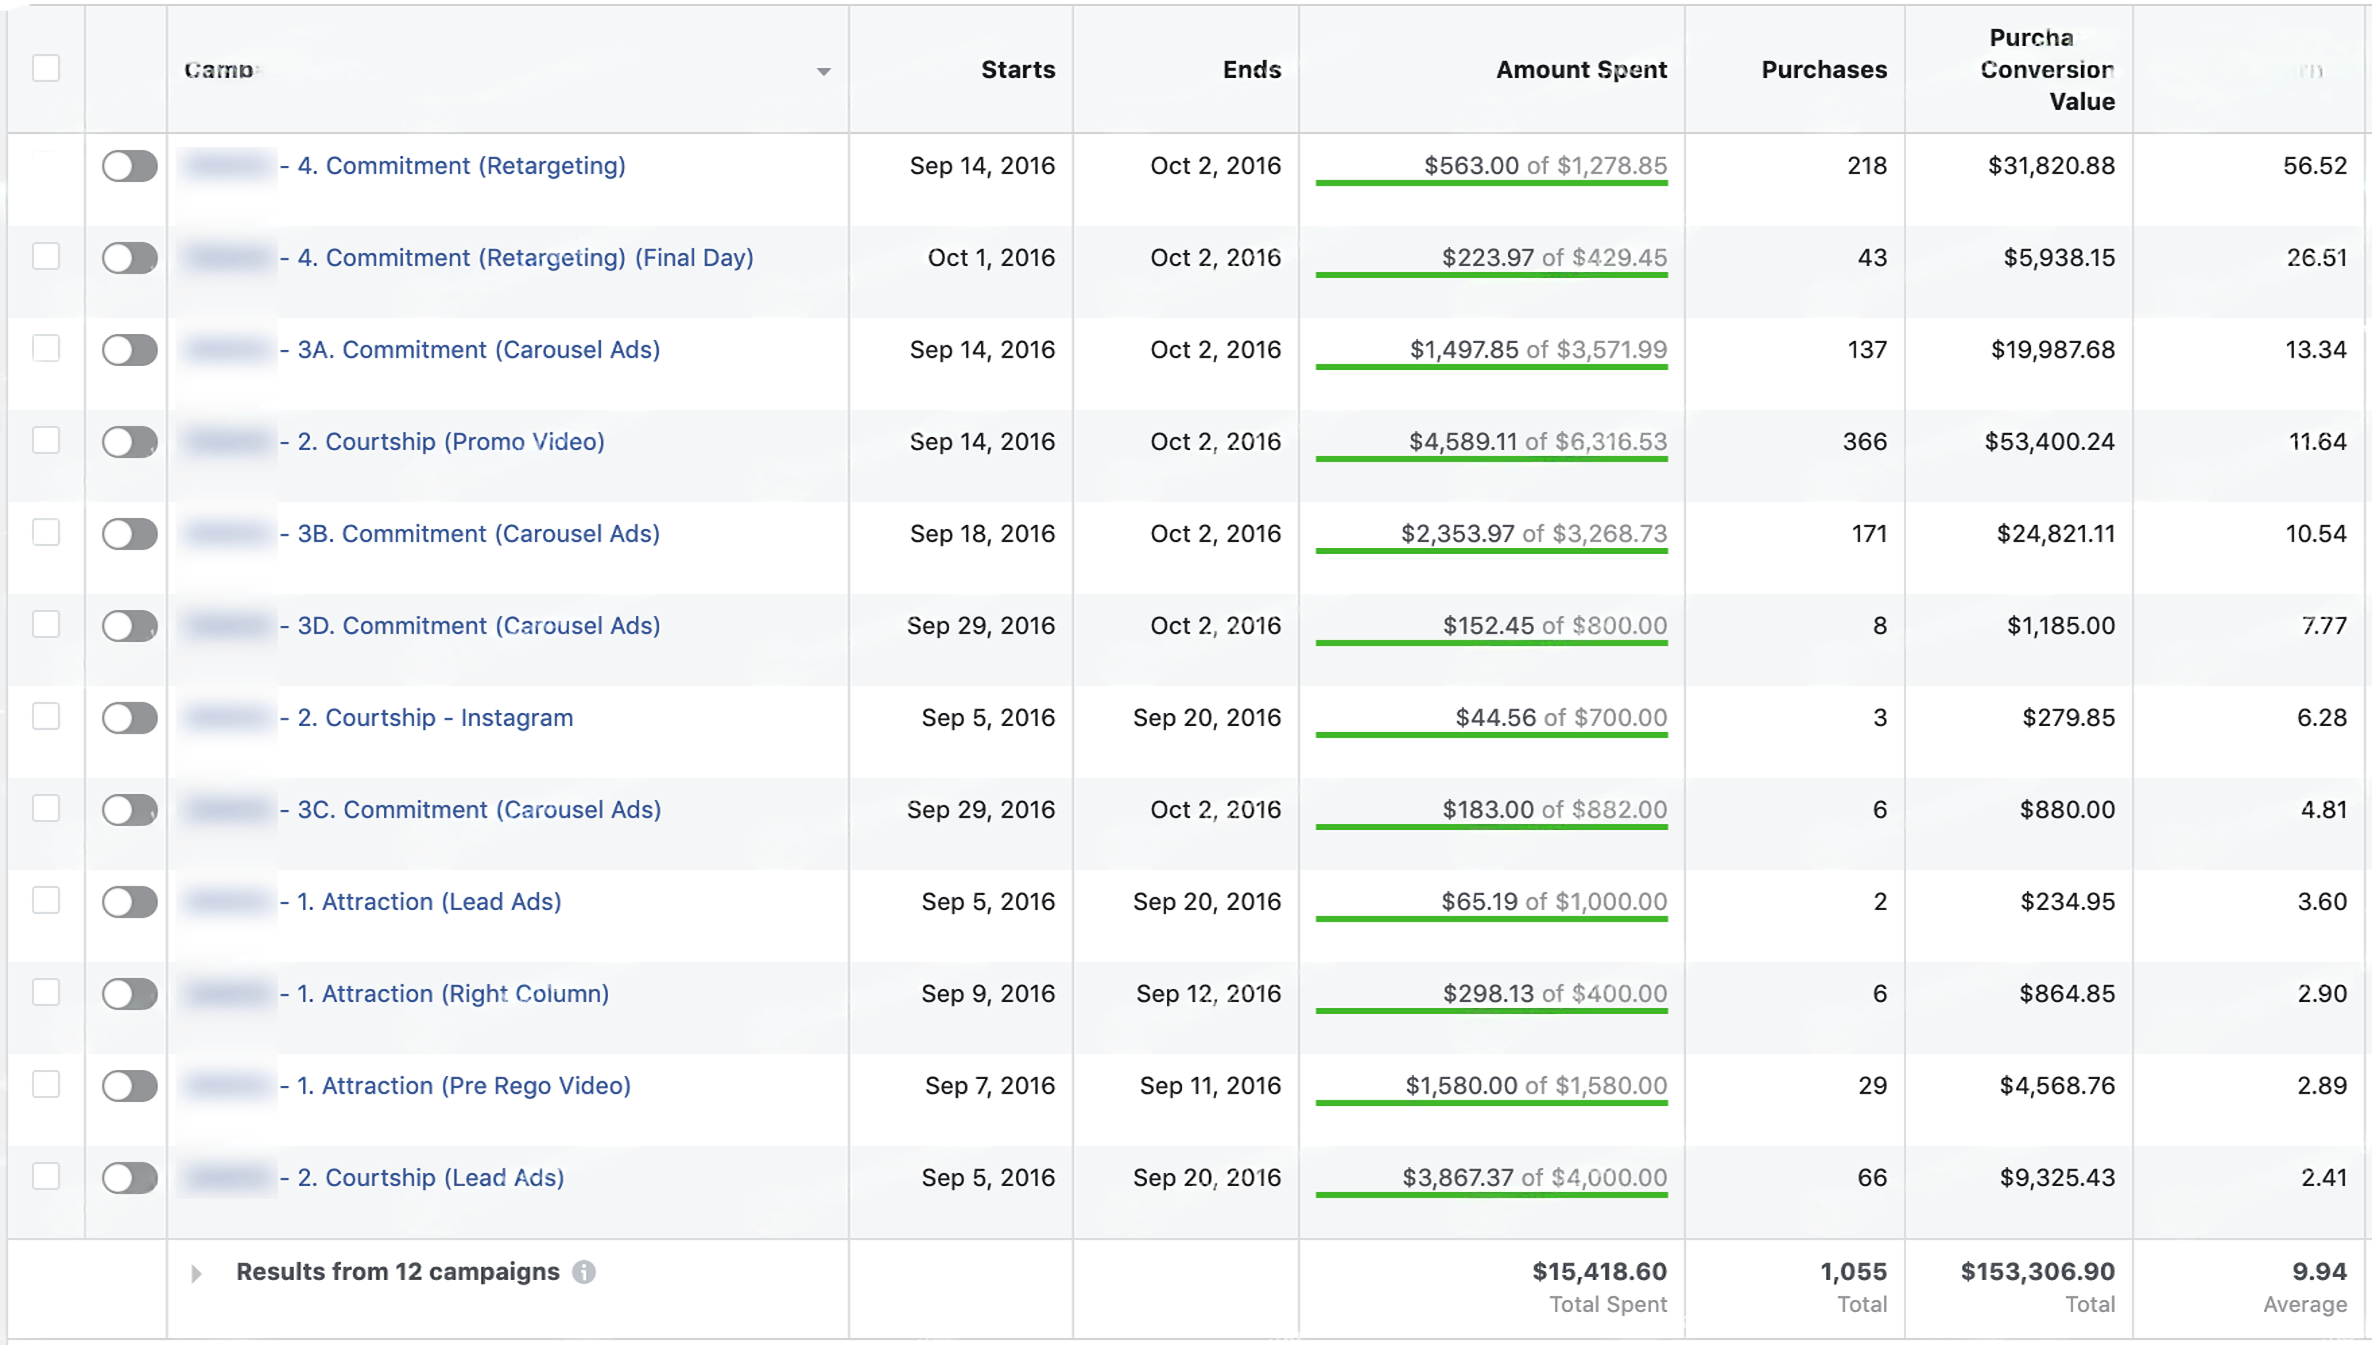Screen dimensions: 2372x1345
Task: Click the $4,589.11 of $6,316.53 spend bar
Action: 1491,444
